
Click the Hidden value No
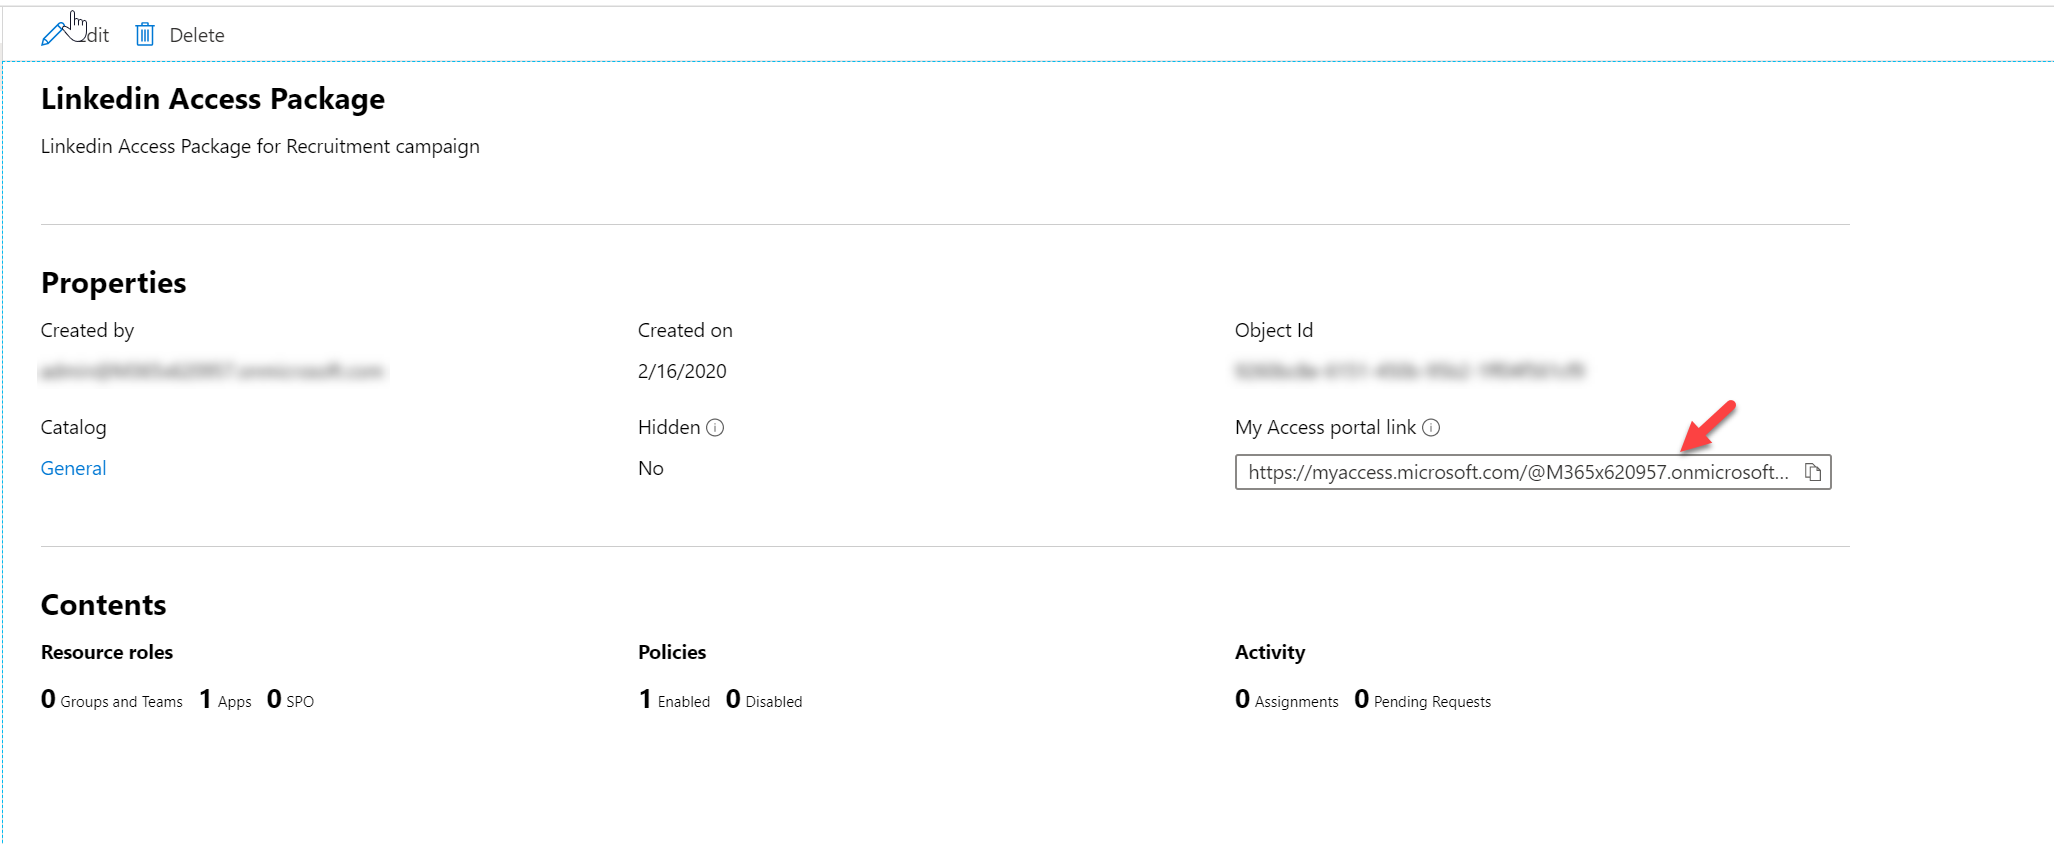click(651, 468)
